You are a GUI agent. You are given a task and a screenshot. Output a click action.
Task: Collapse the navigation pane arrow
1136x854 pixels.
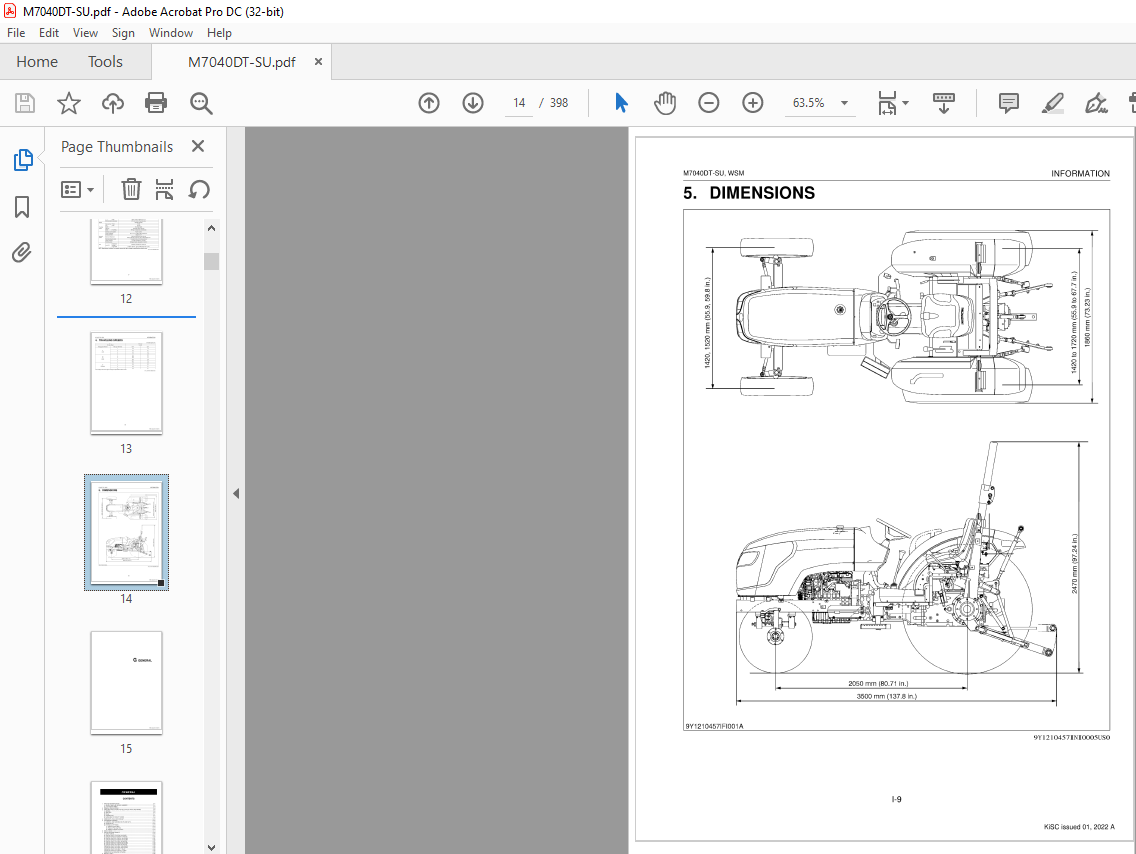[x=236, y=493]
